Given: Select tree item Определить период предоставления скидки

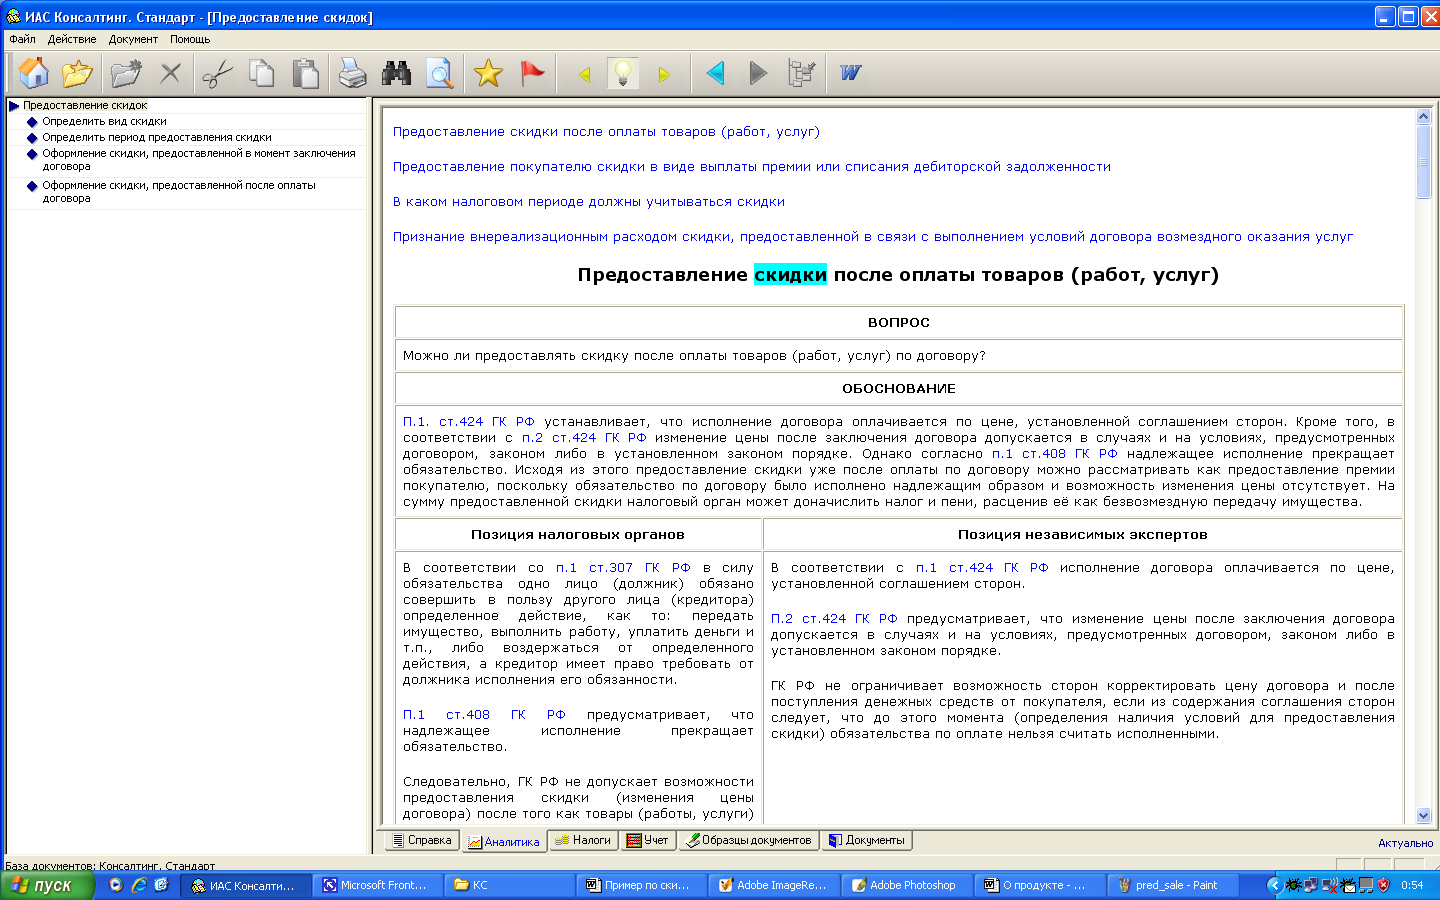Looking at the screenshot, I should pos(157,137).
